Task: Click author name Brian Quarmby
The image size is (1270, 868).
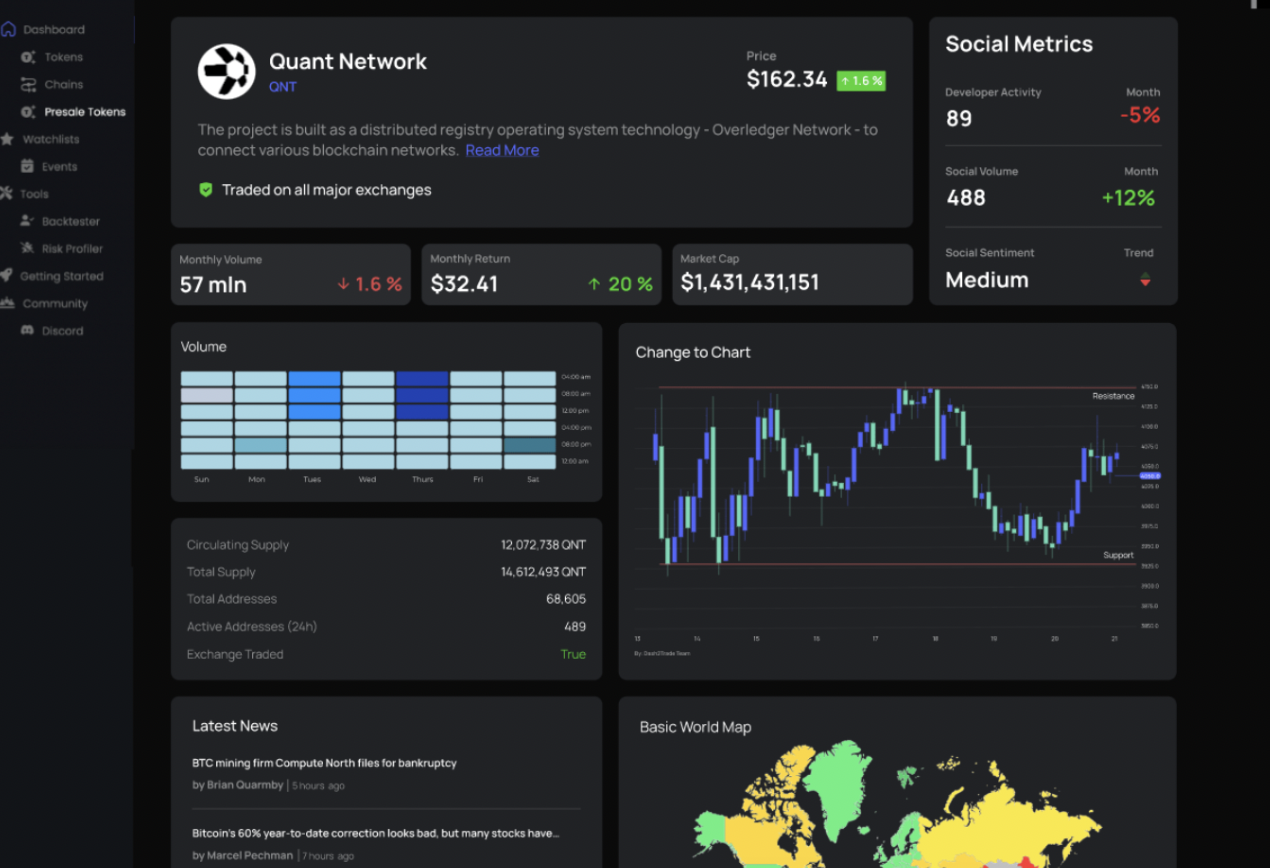Action: [245, 785]
